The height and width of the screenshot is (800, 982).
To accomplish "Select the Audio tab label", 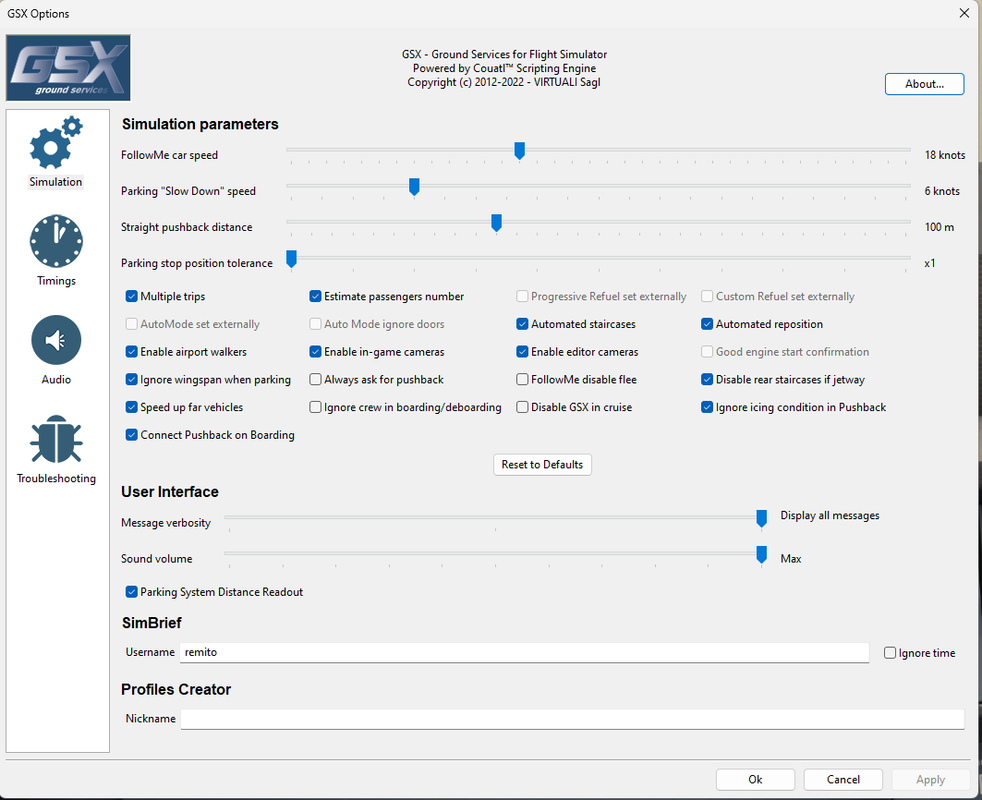I will click(x=56, y=380).
